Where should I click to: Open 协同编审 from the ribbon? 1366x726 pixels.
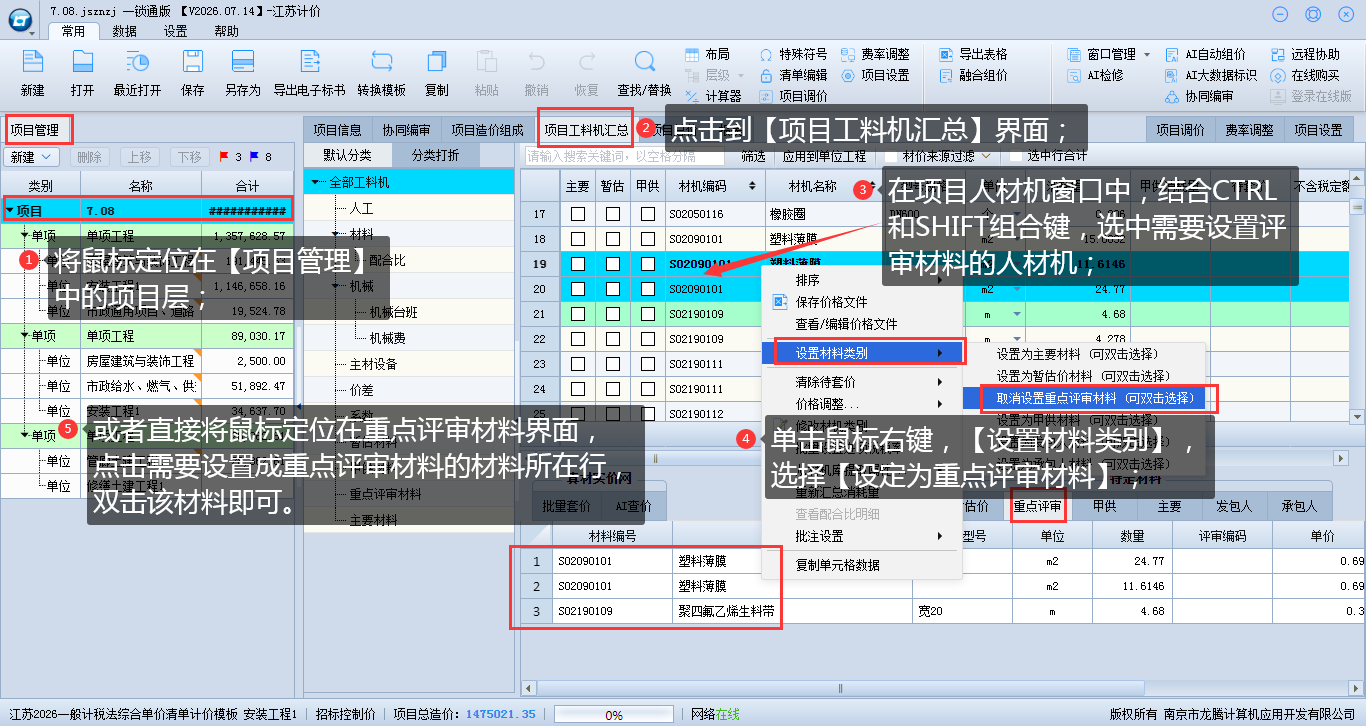tap(1200, 96)
